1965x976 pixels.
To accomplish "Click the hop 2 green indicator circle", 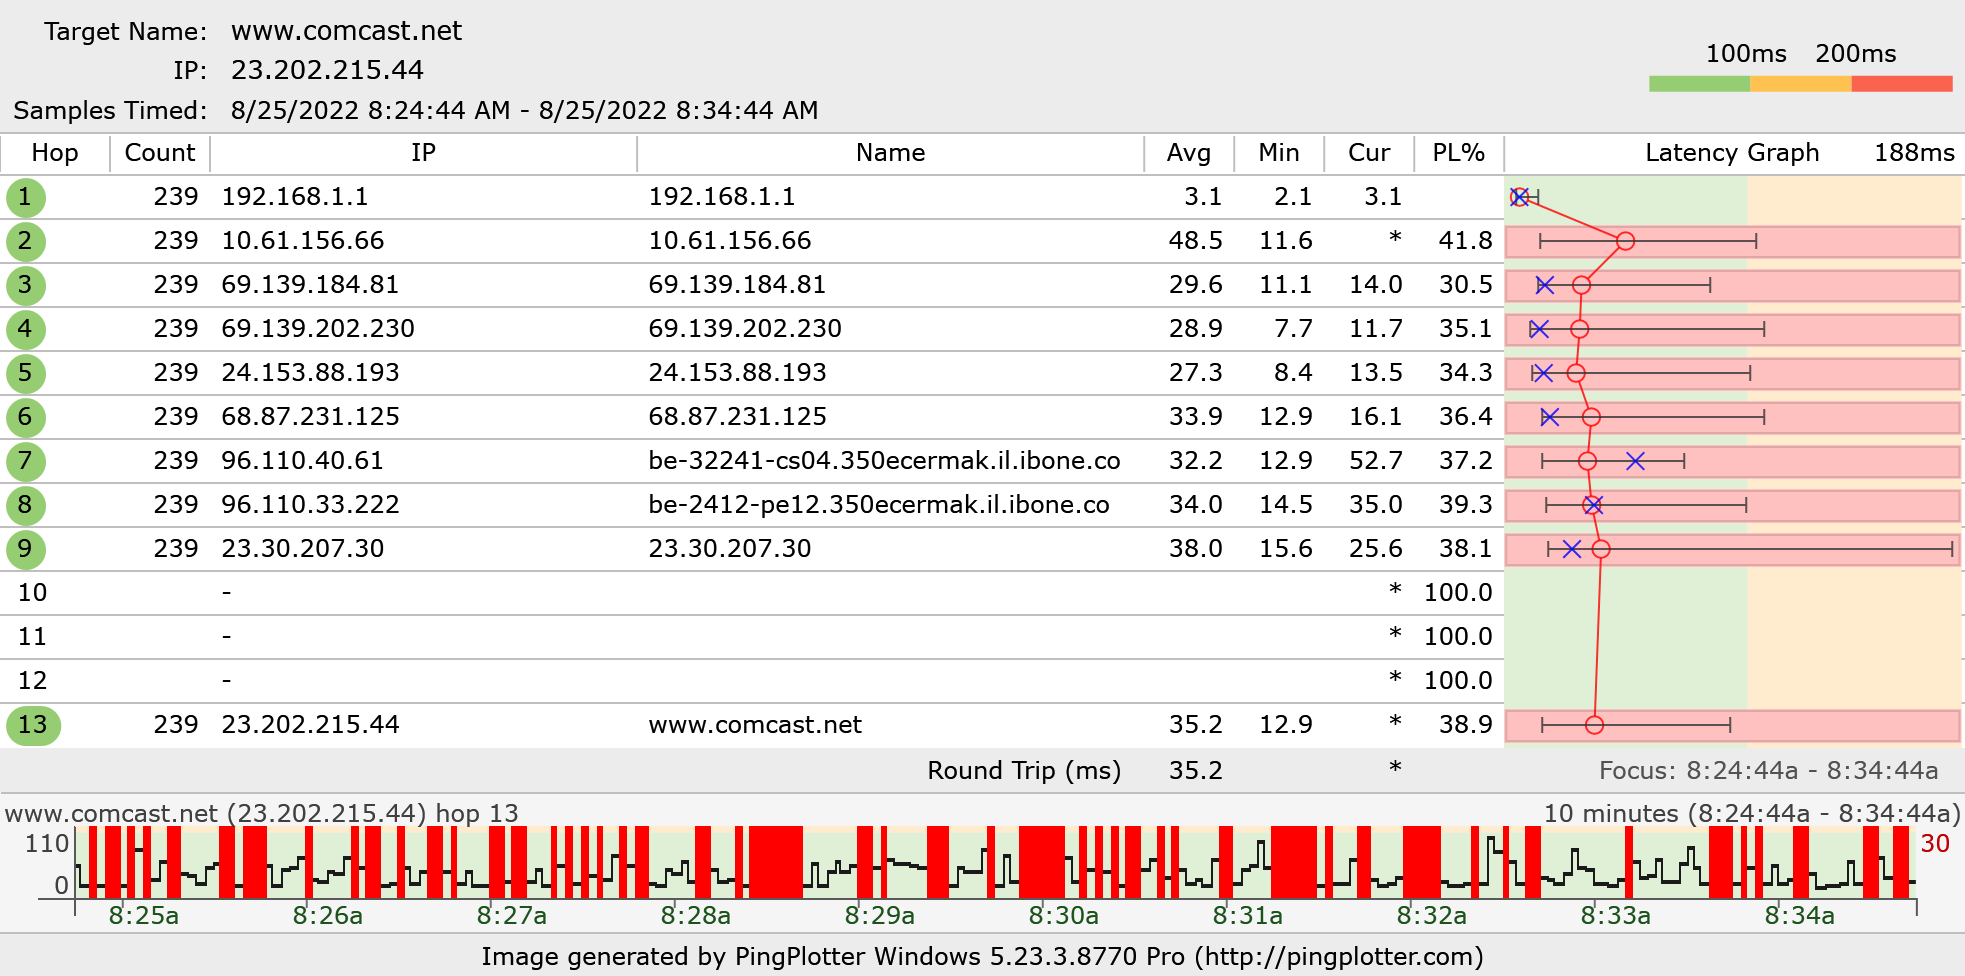I will pos(26,241).
